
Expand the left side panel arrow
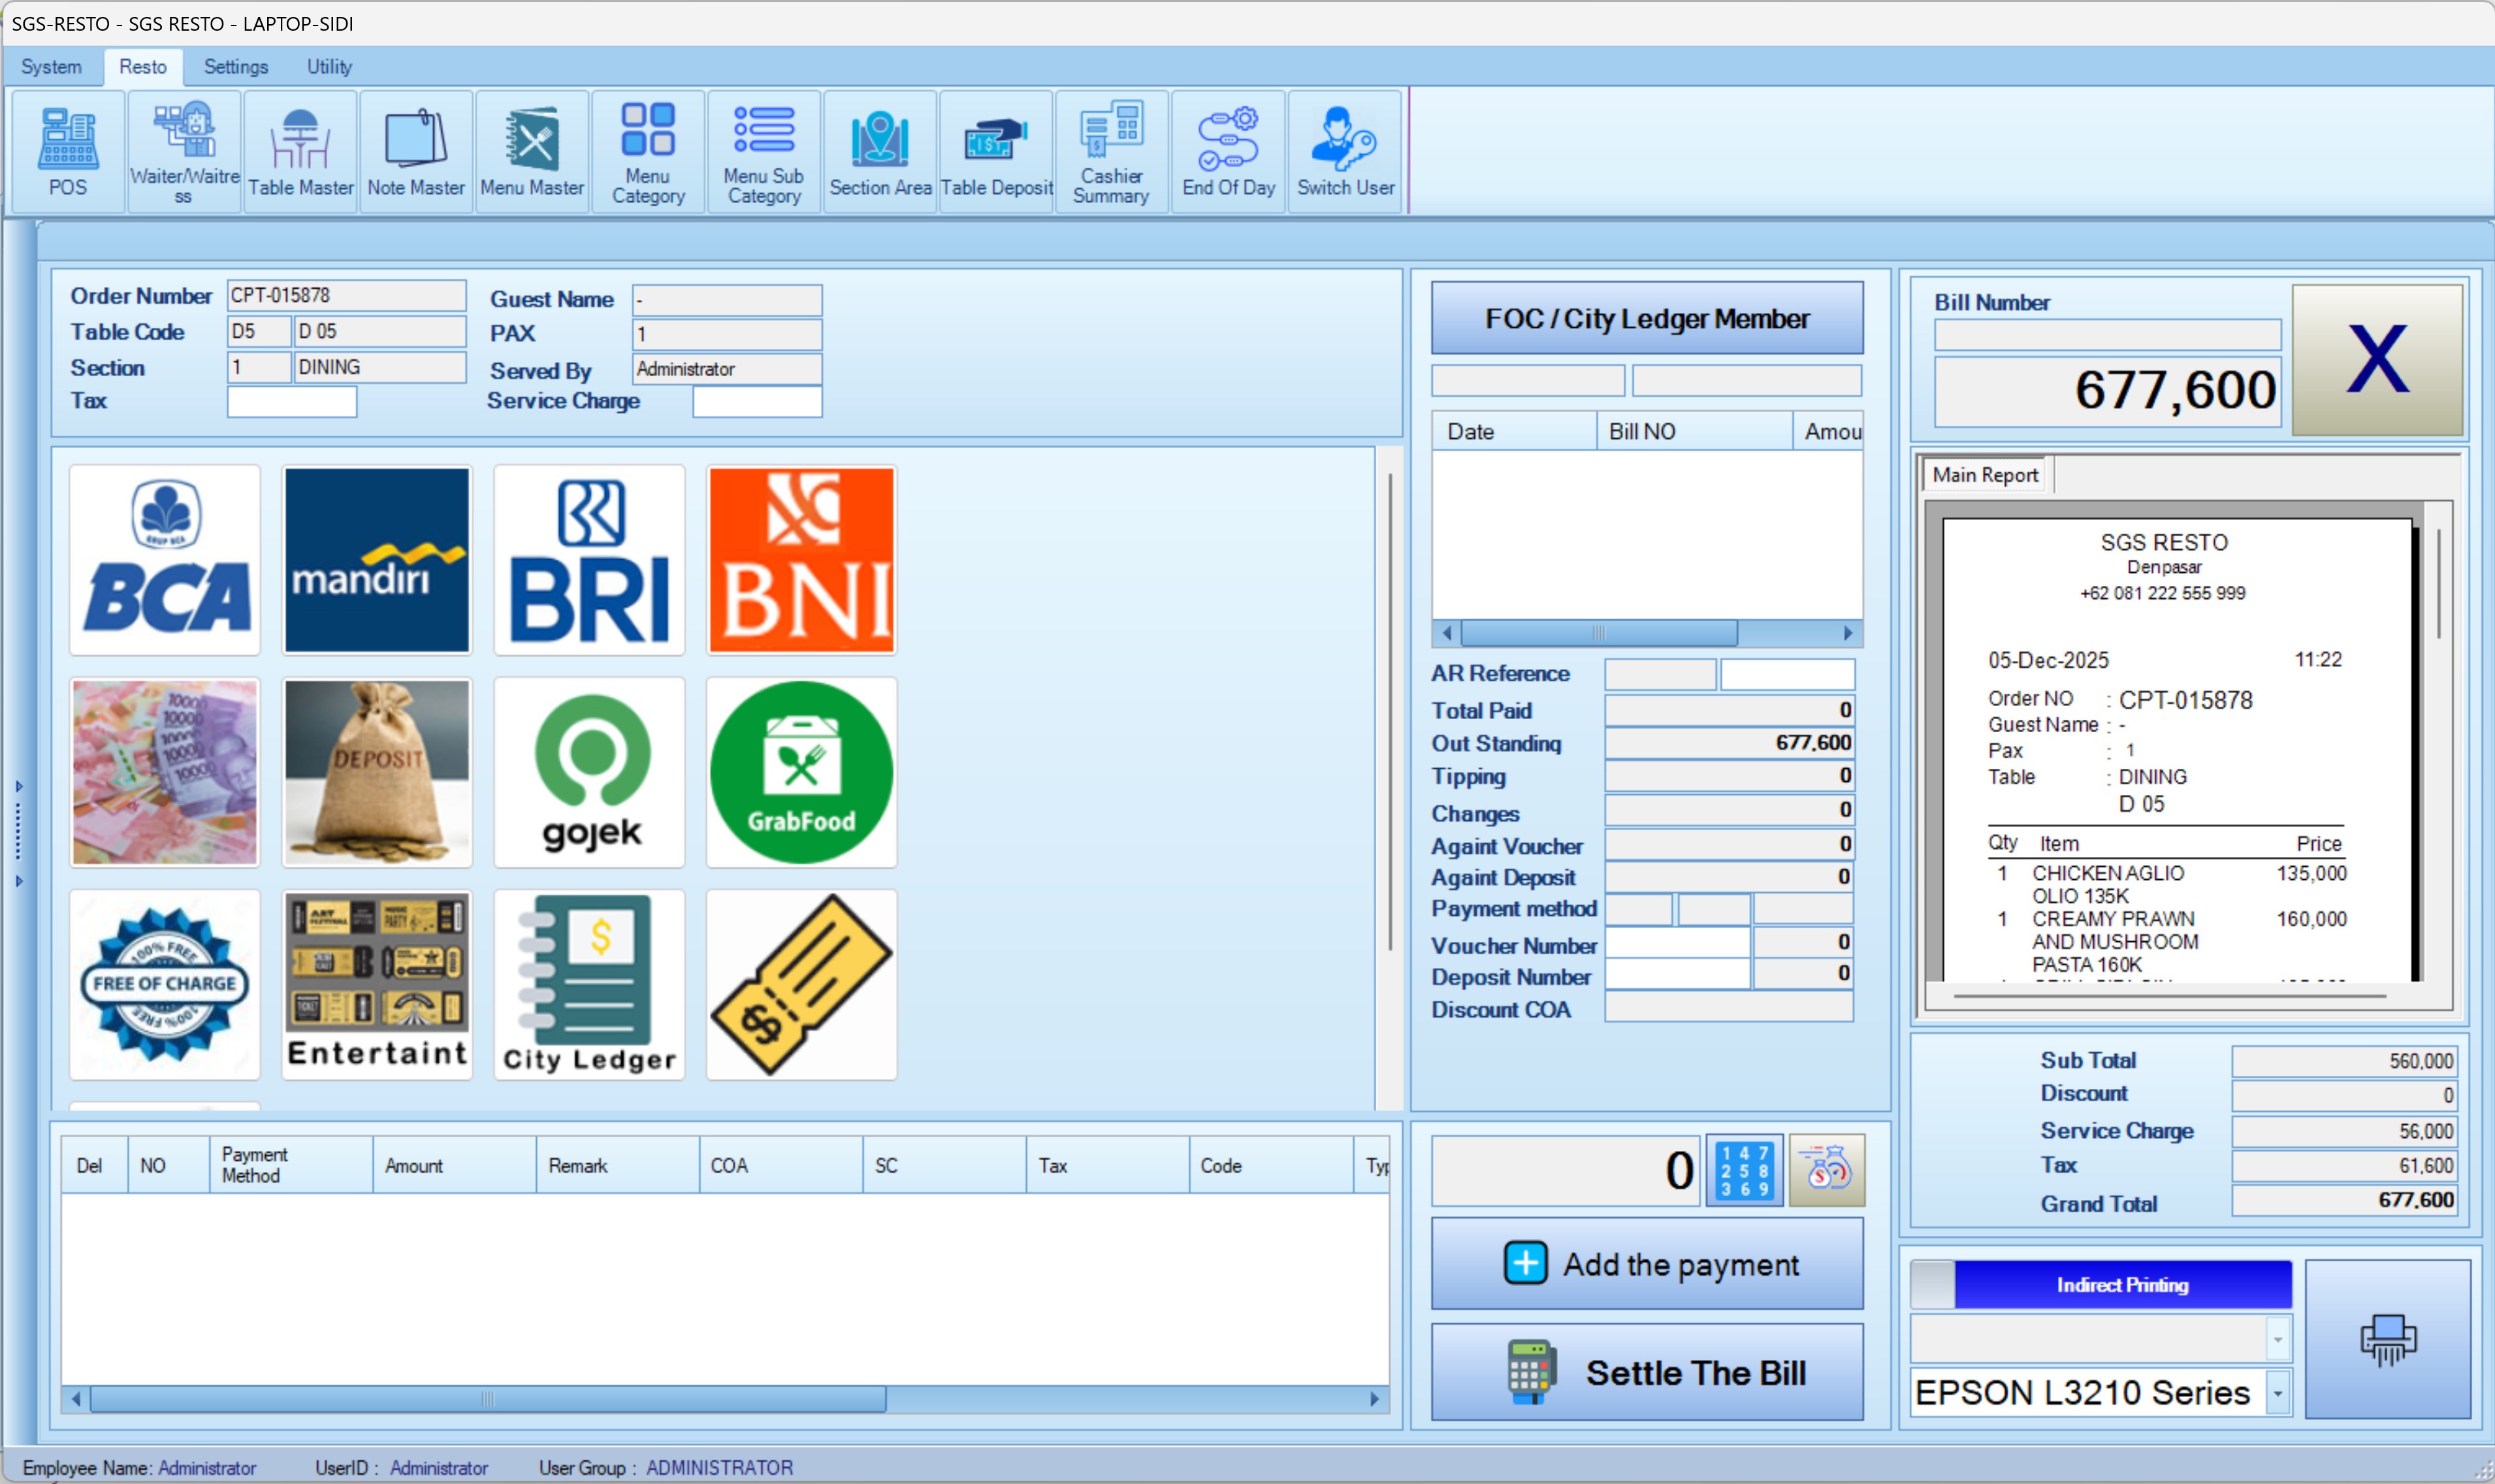click(18, 787)
